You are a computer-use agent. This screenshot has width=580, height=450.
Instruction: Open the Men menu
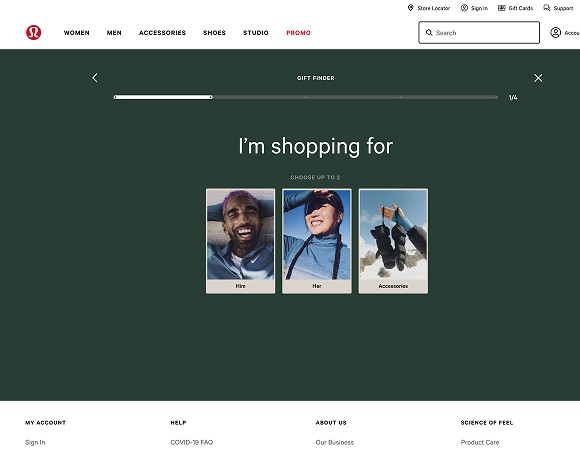click(114, 33)
